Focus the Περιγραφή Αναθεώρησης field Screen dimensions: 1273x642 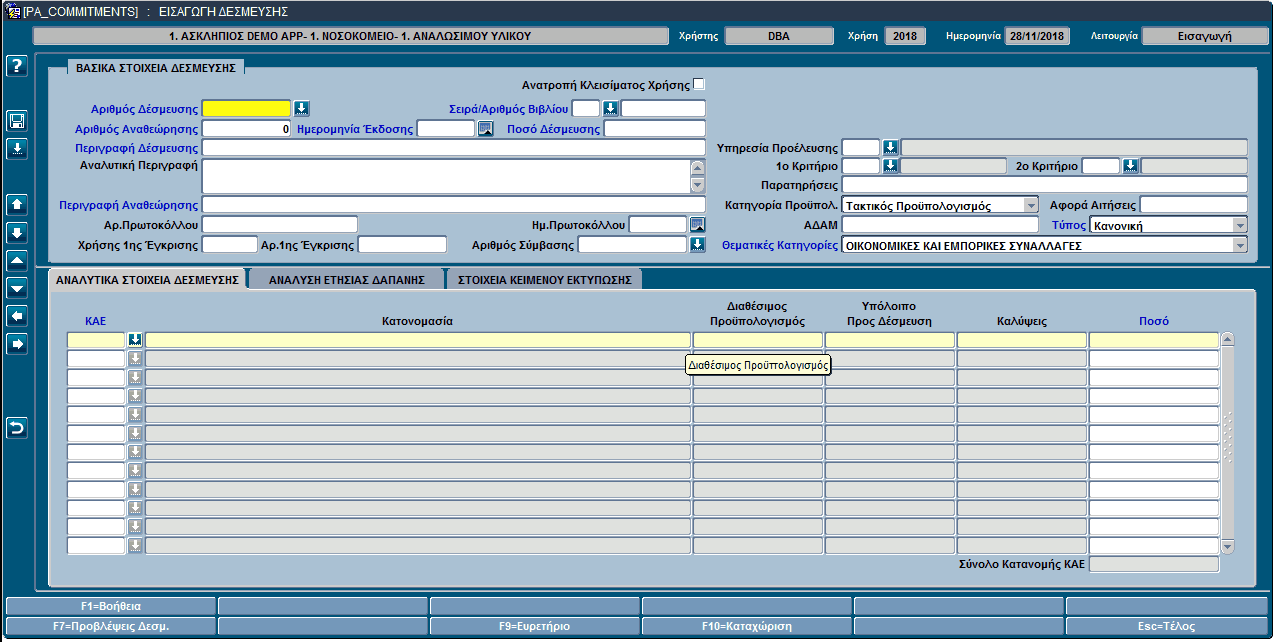click(x=454, y=205)
